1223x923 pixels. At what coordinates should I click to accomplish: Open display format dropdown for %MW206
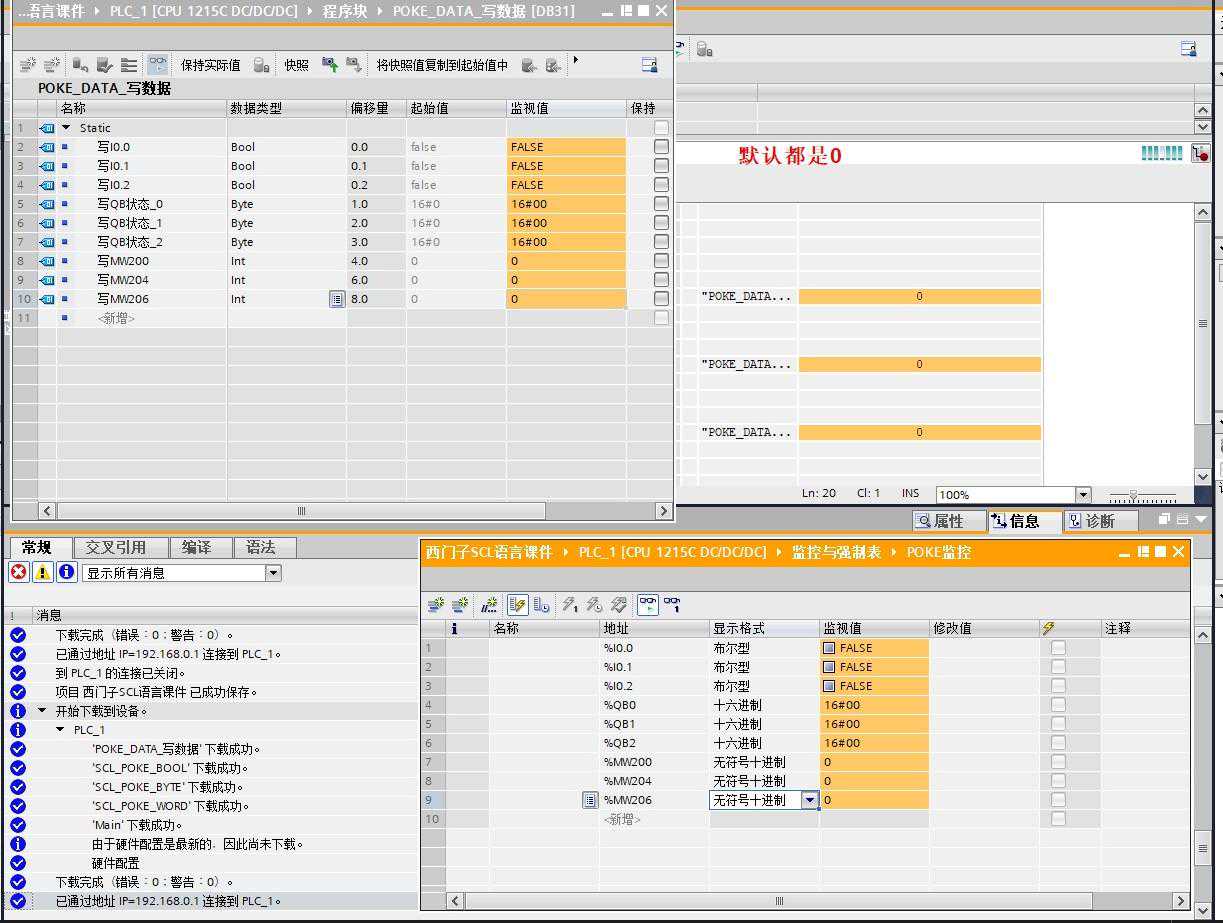pyautogui.click(x=809, y=800)
